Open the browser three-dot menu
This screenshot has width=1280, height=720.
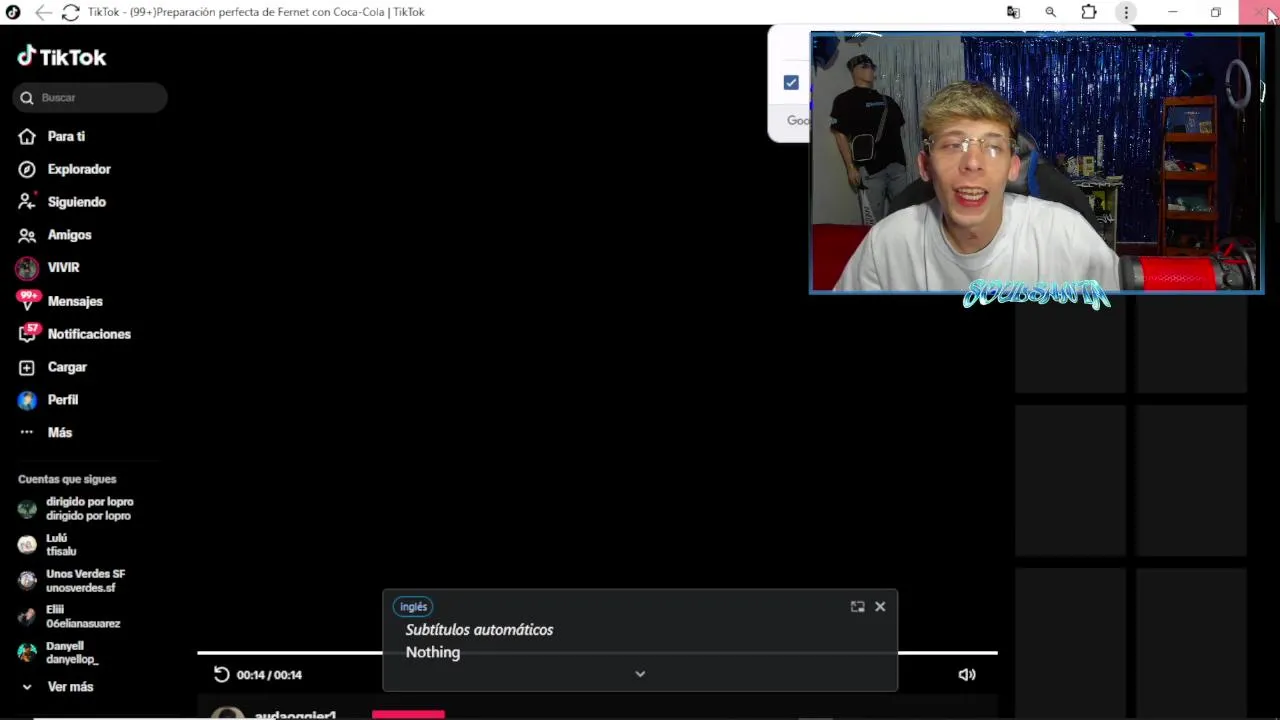(1126, 12)
